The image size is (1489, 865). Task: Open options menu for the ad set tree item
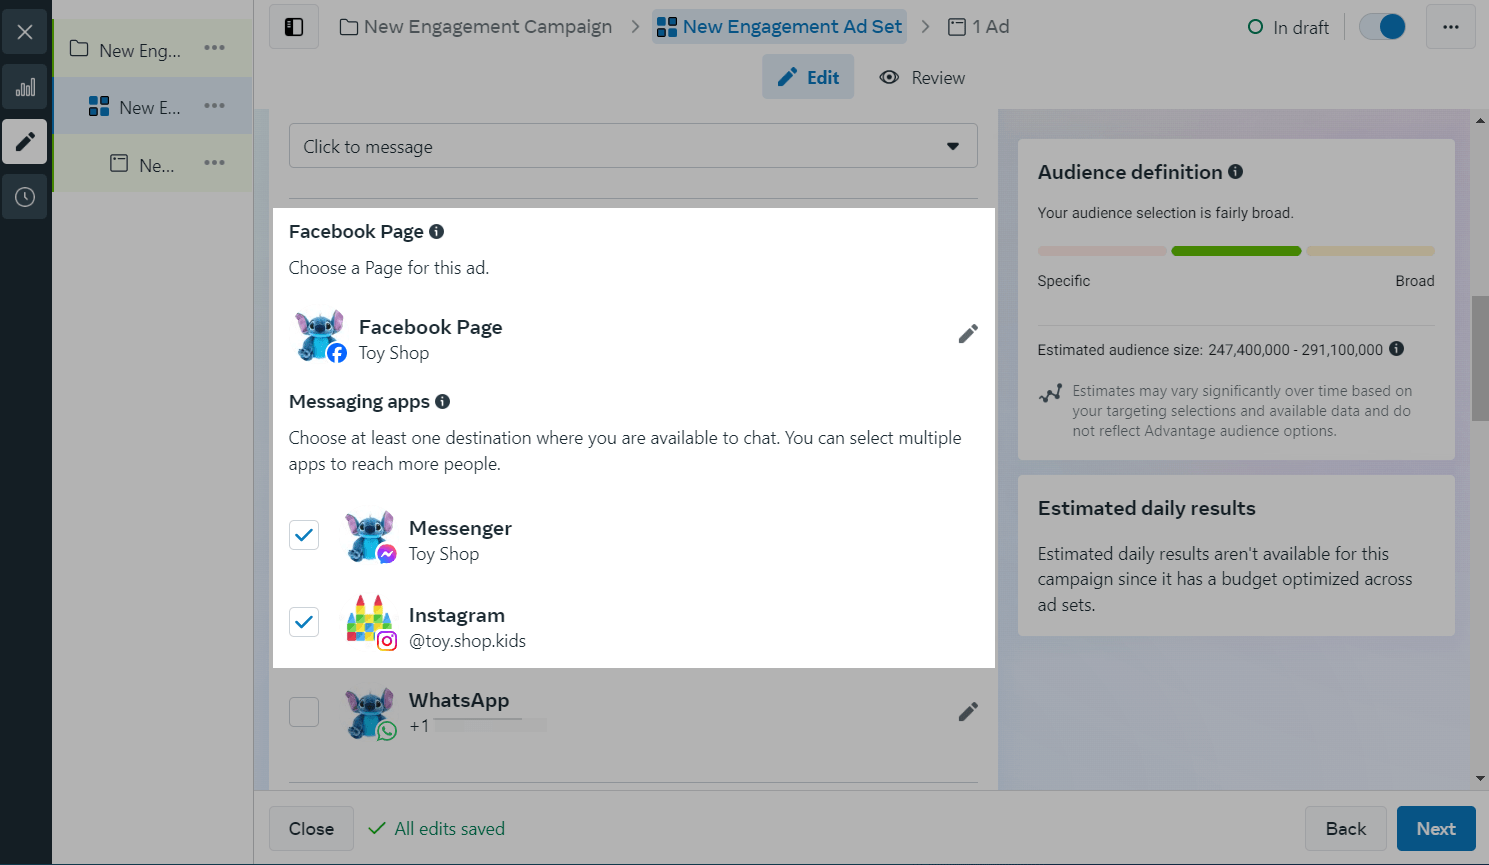click(x=214, y=106)
